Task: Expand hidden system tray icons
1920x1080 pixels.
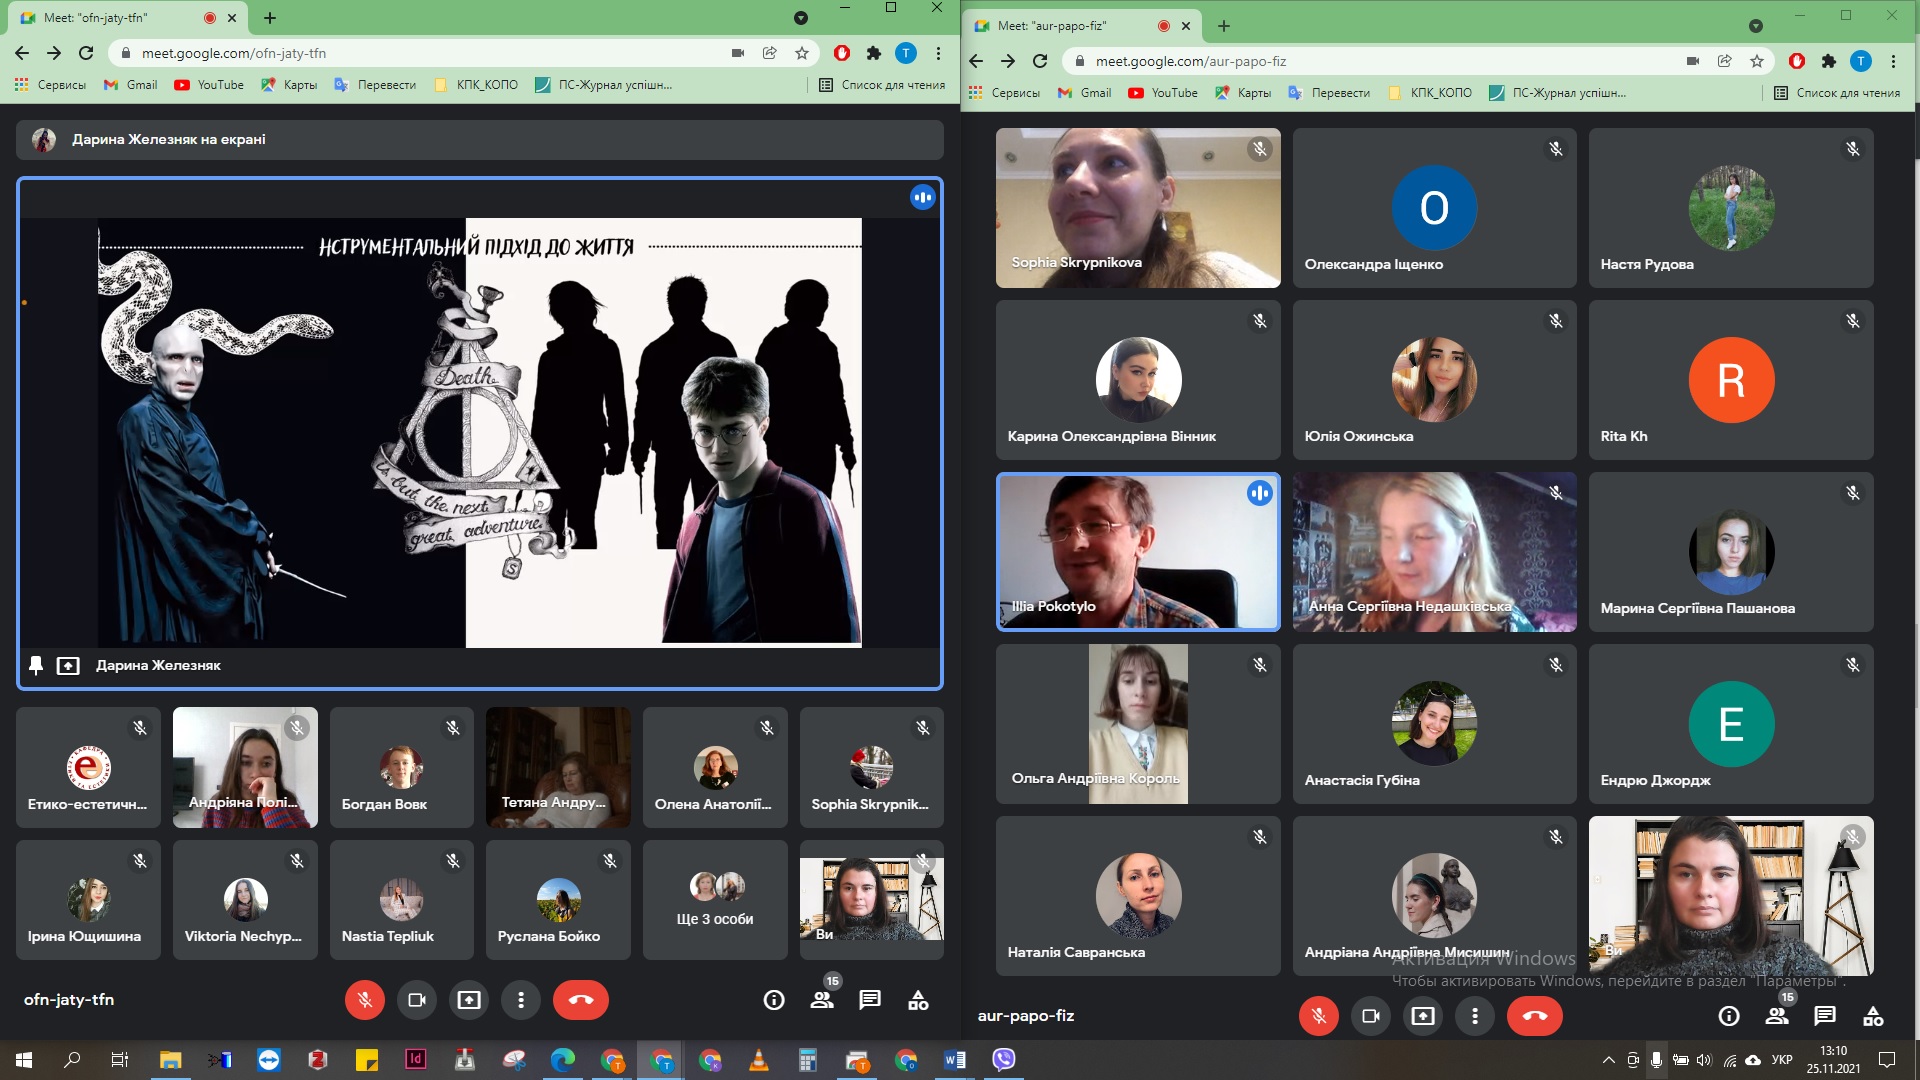Action: click(1608, 1060)
